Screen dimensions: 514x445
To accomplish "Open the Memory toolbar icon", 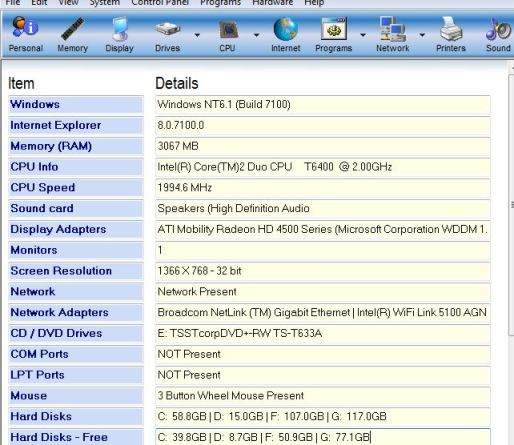I will pos(72,34).
